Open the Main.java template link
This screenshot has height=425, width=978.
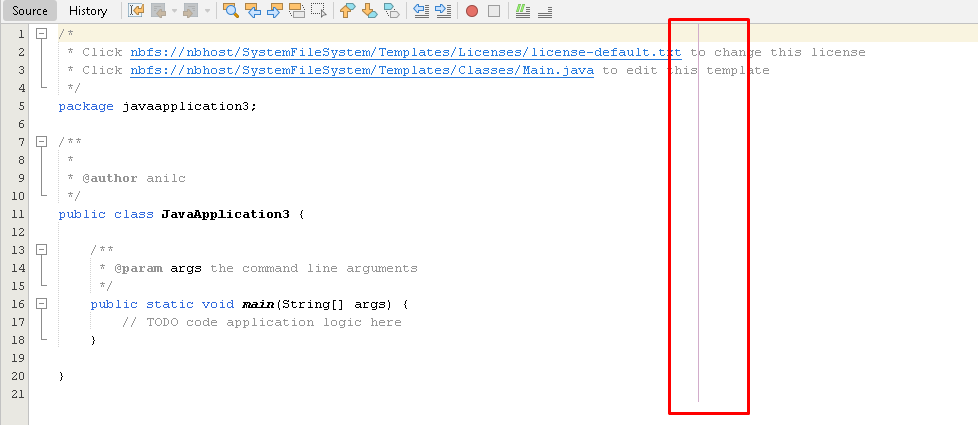[362, 71]
